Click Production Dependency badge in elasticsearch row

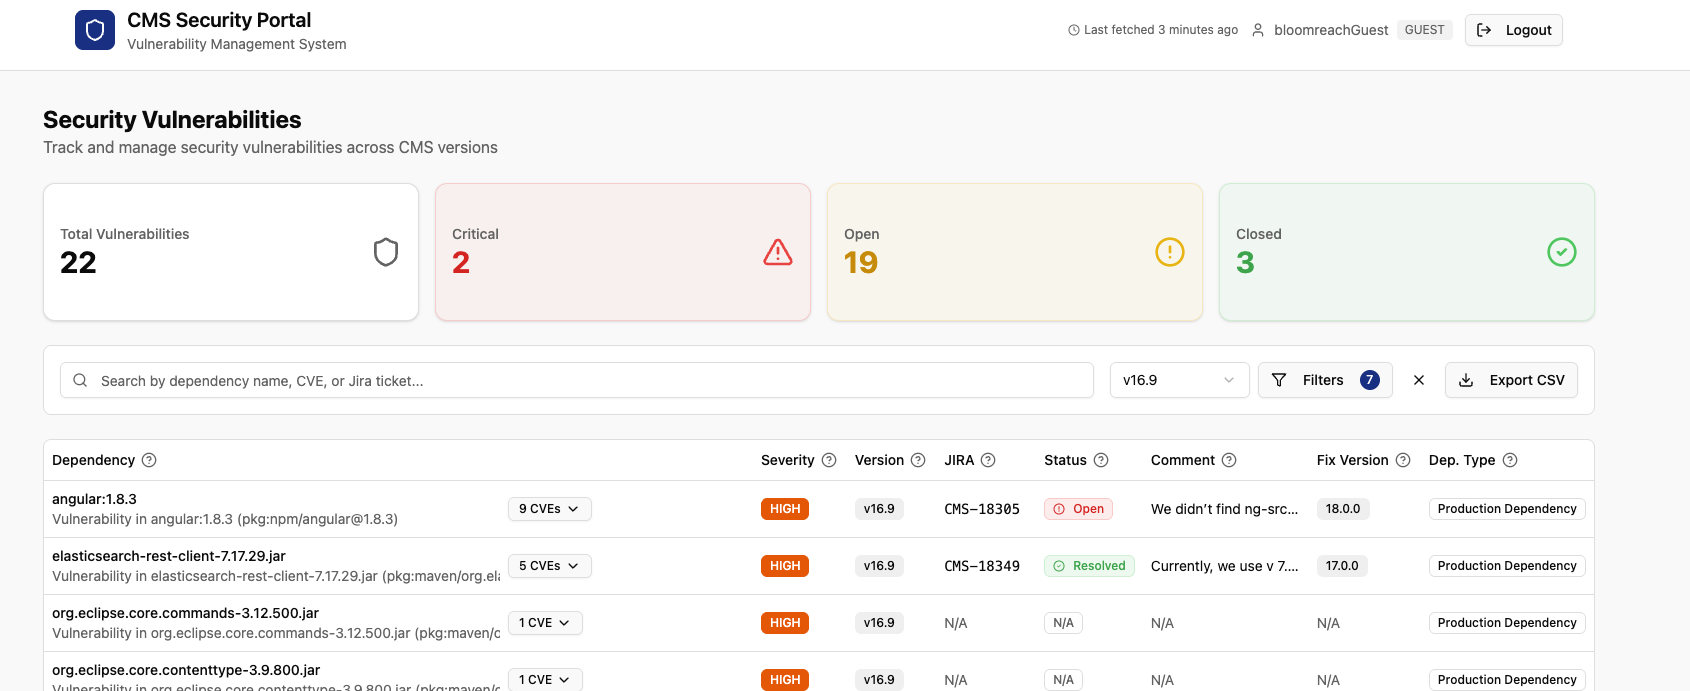(1507, 566)
